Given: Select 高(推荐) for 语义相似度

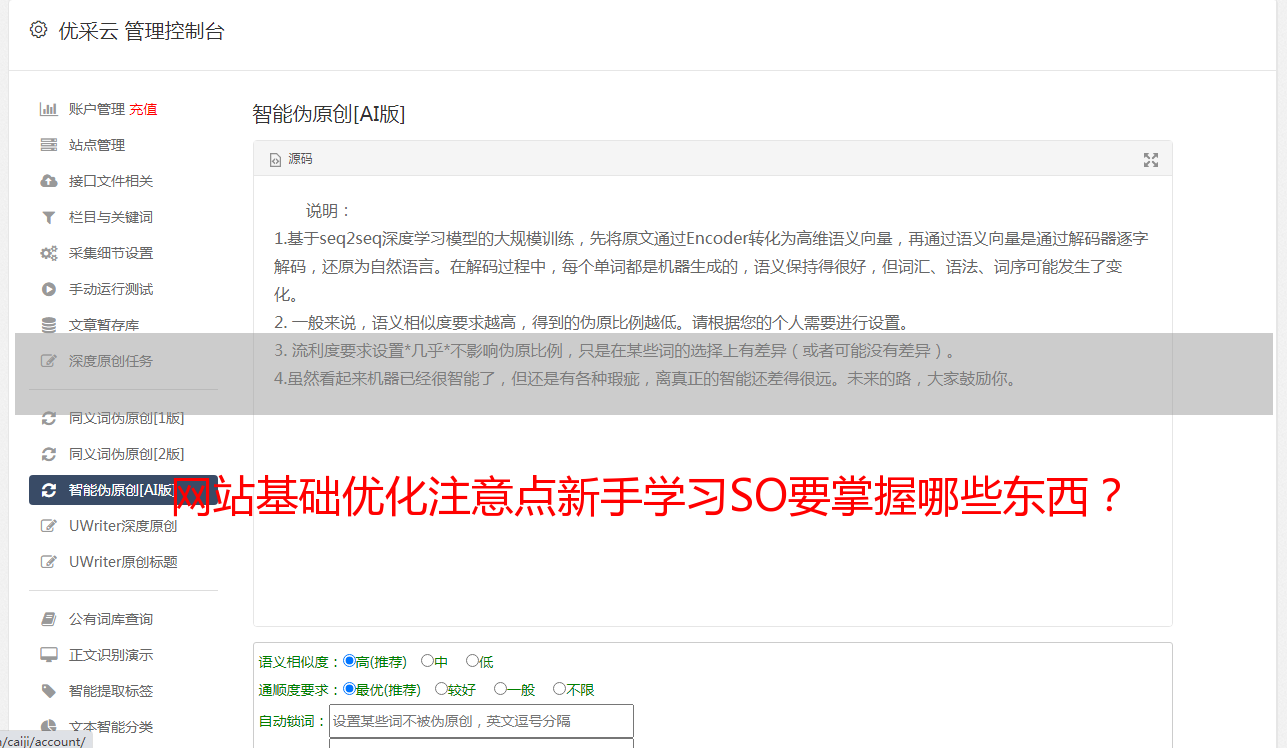Looking at the screenshot, I should coord(349,661).
